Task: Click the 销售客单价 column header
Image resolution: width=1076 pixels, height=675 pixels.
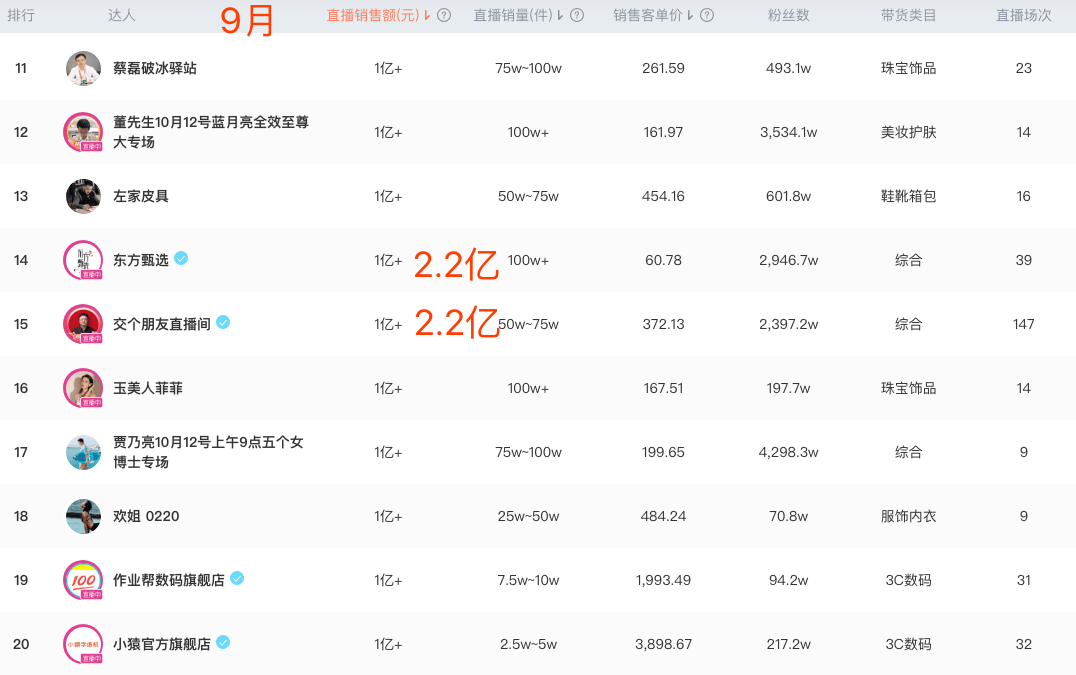Action: click(648, 15)
